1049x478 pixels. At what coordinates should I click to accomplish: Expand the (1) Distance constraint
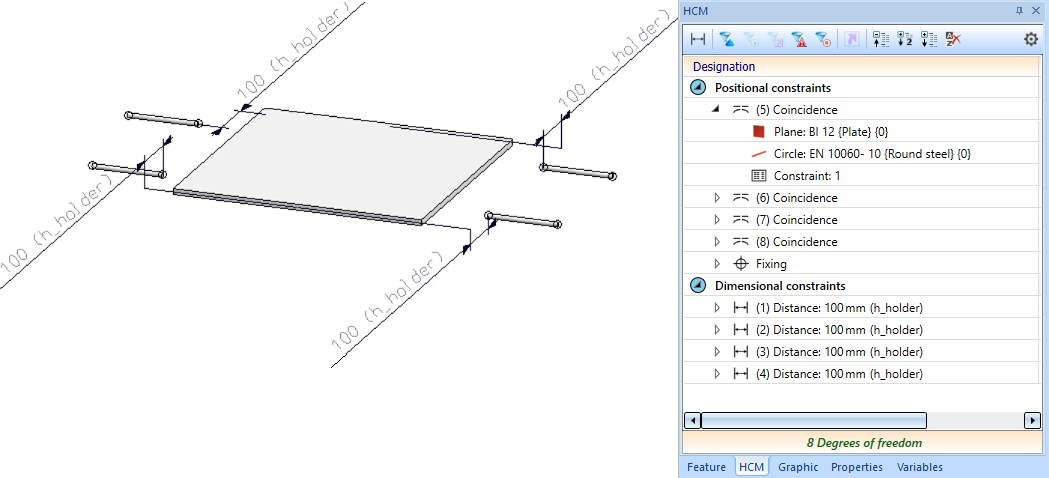click(717, 308)
